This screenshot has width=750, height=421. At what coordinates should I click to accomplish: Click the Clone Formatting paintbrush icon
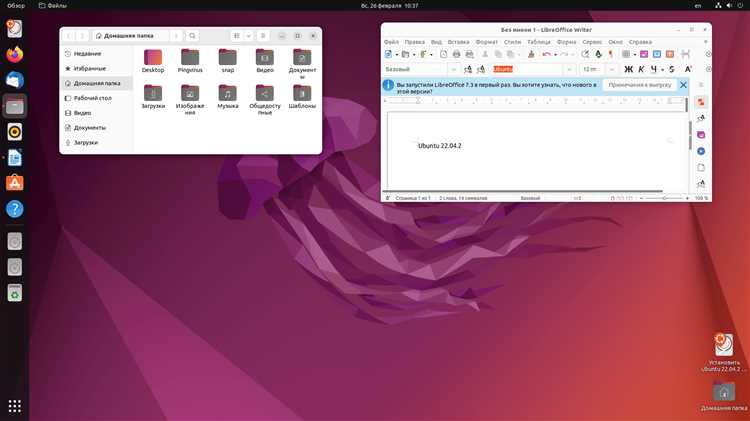click(x=531, y=55)
